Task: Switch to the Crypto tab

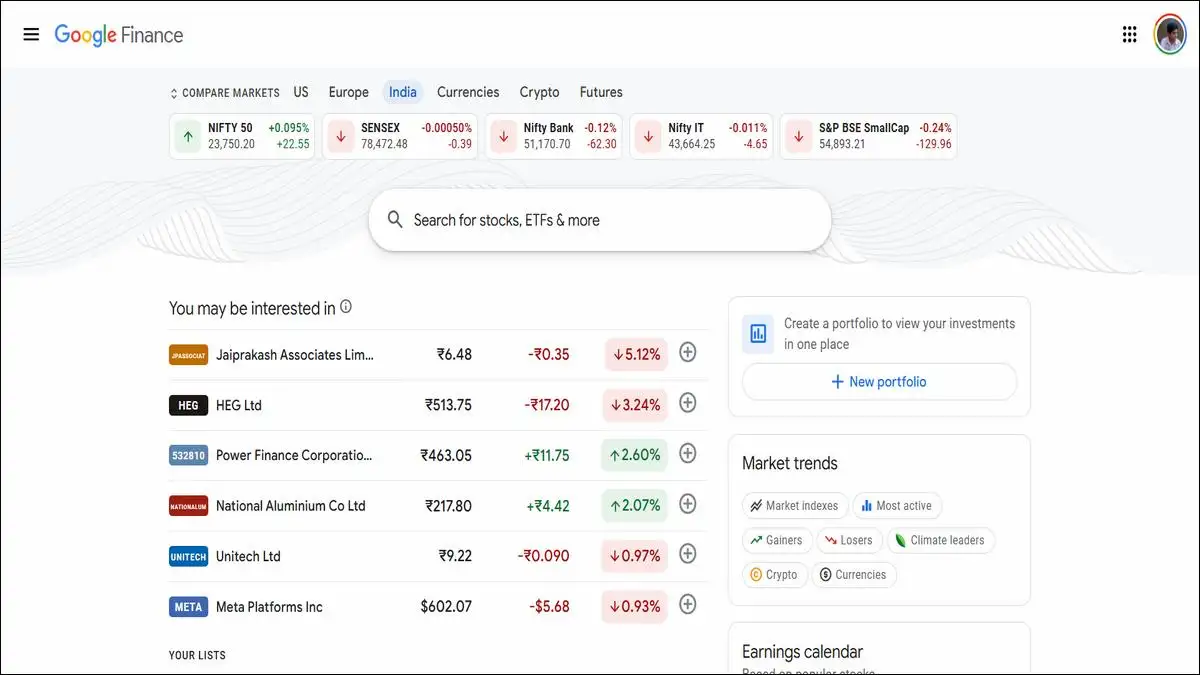Action: pyautogui.click(x=540, y=92)
